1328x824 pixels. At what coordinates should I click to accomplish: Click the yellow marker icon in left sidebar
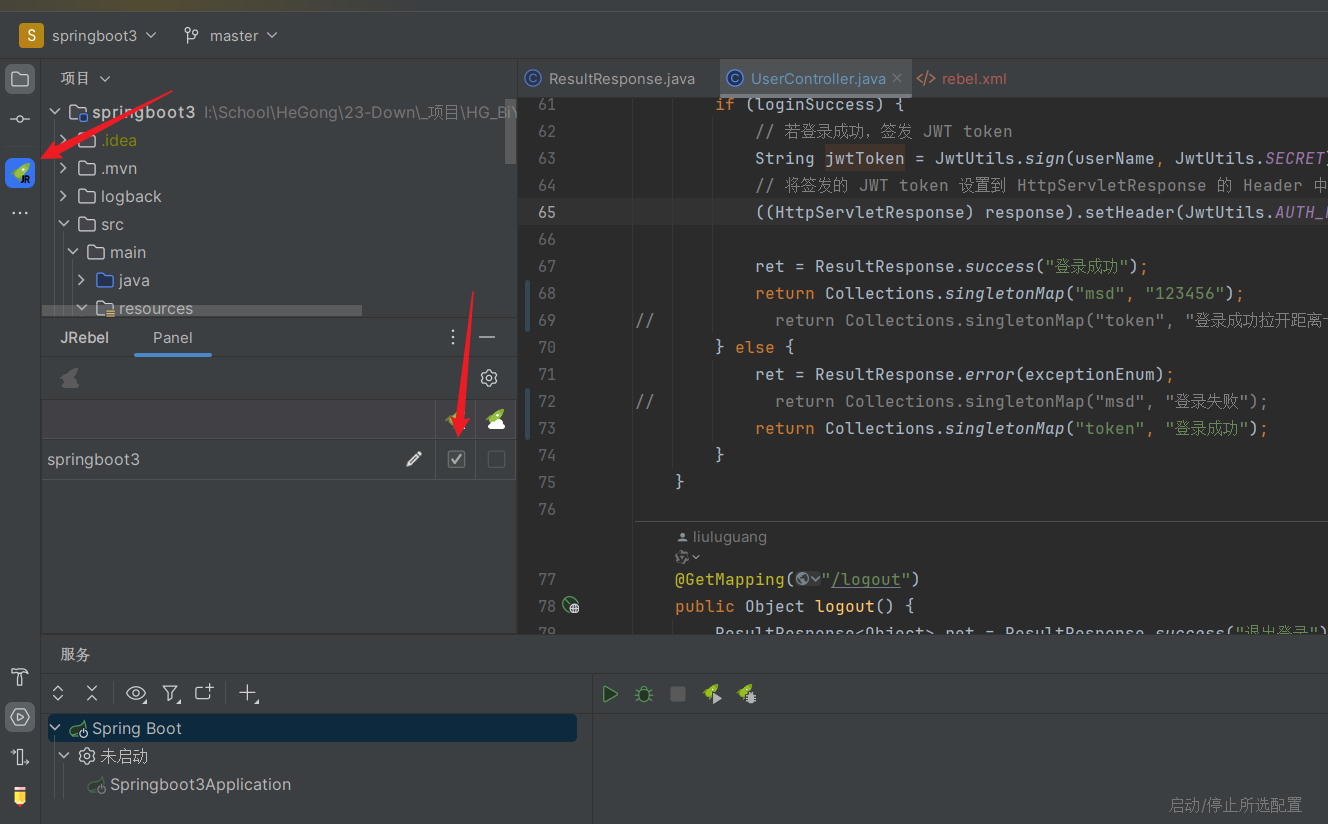pyautogui.click(x=20, y=796)
